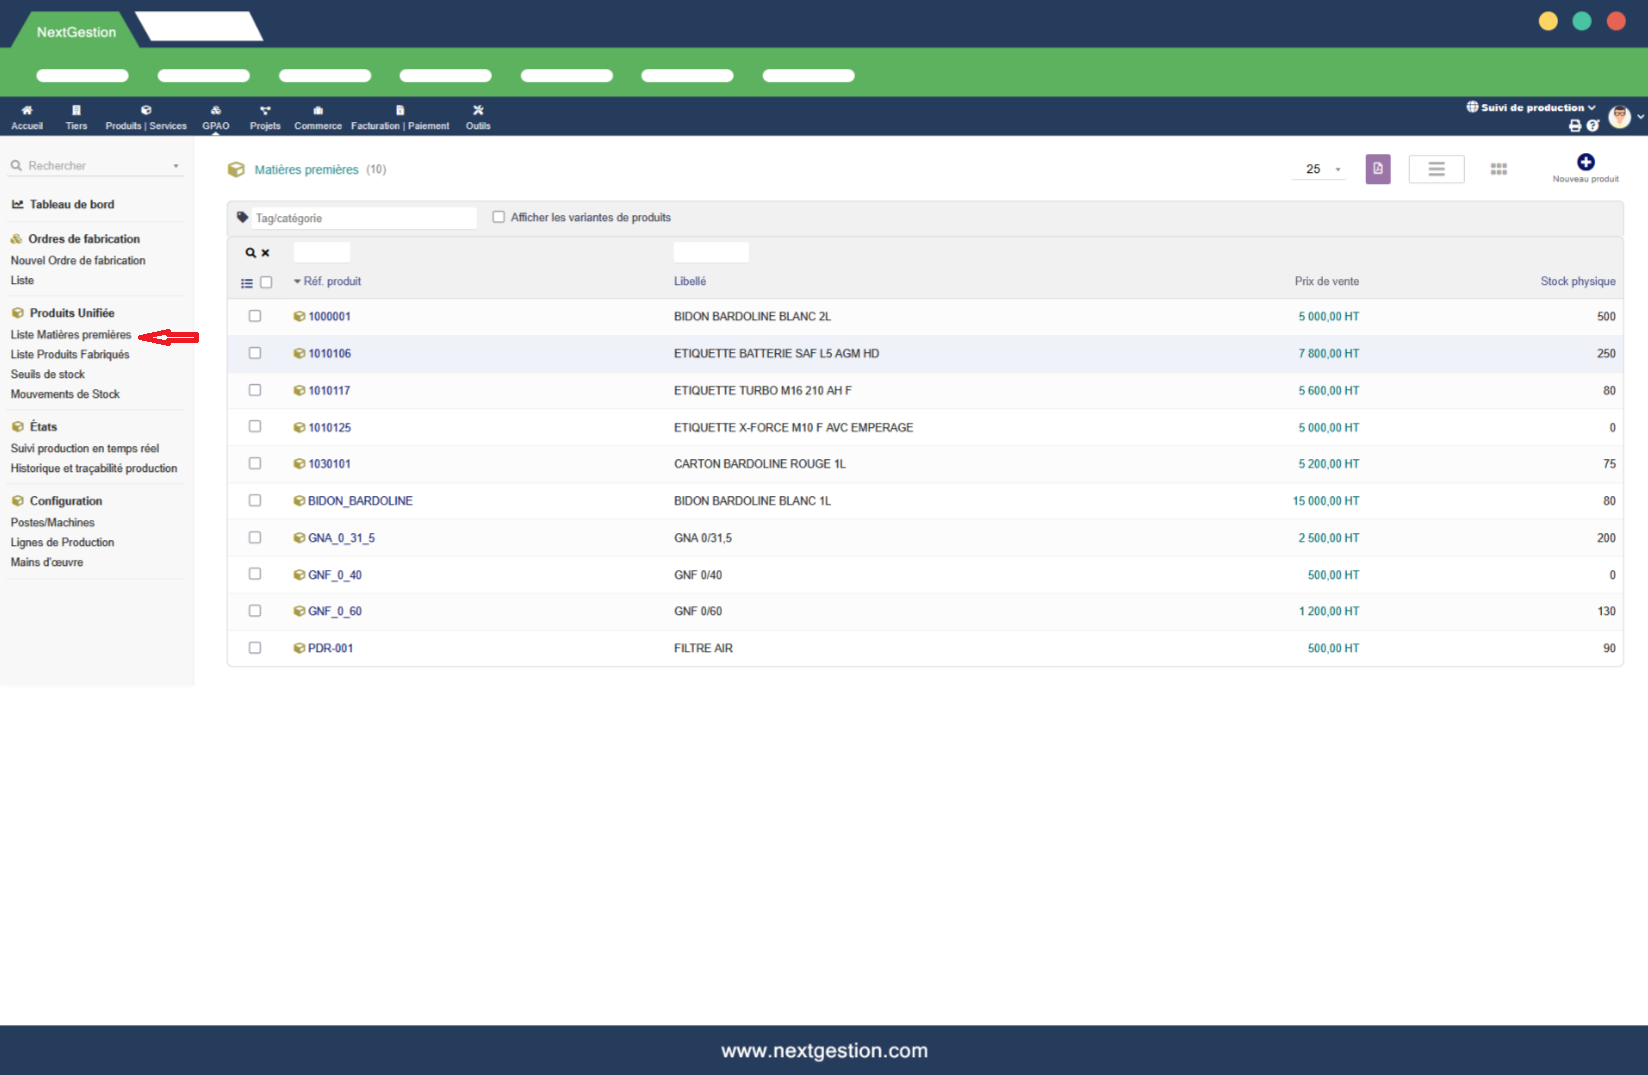Open the Facturation | Paiement menu
Viewport: 1648px width, 1075px height.
[x=400, y=117]
